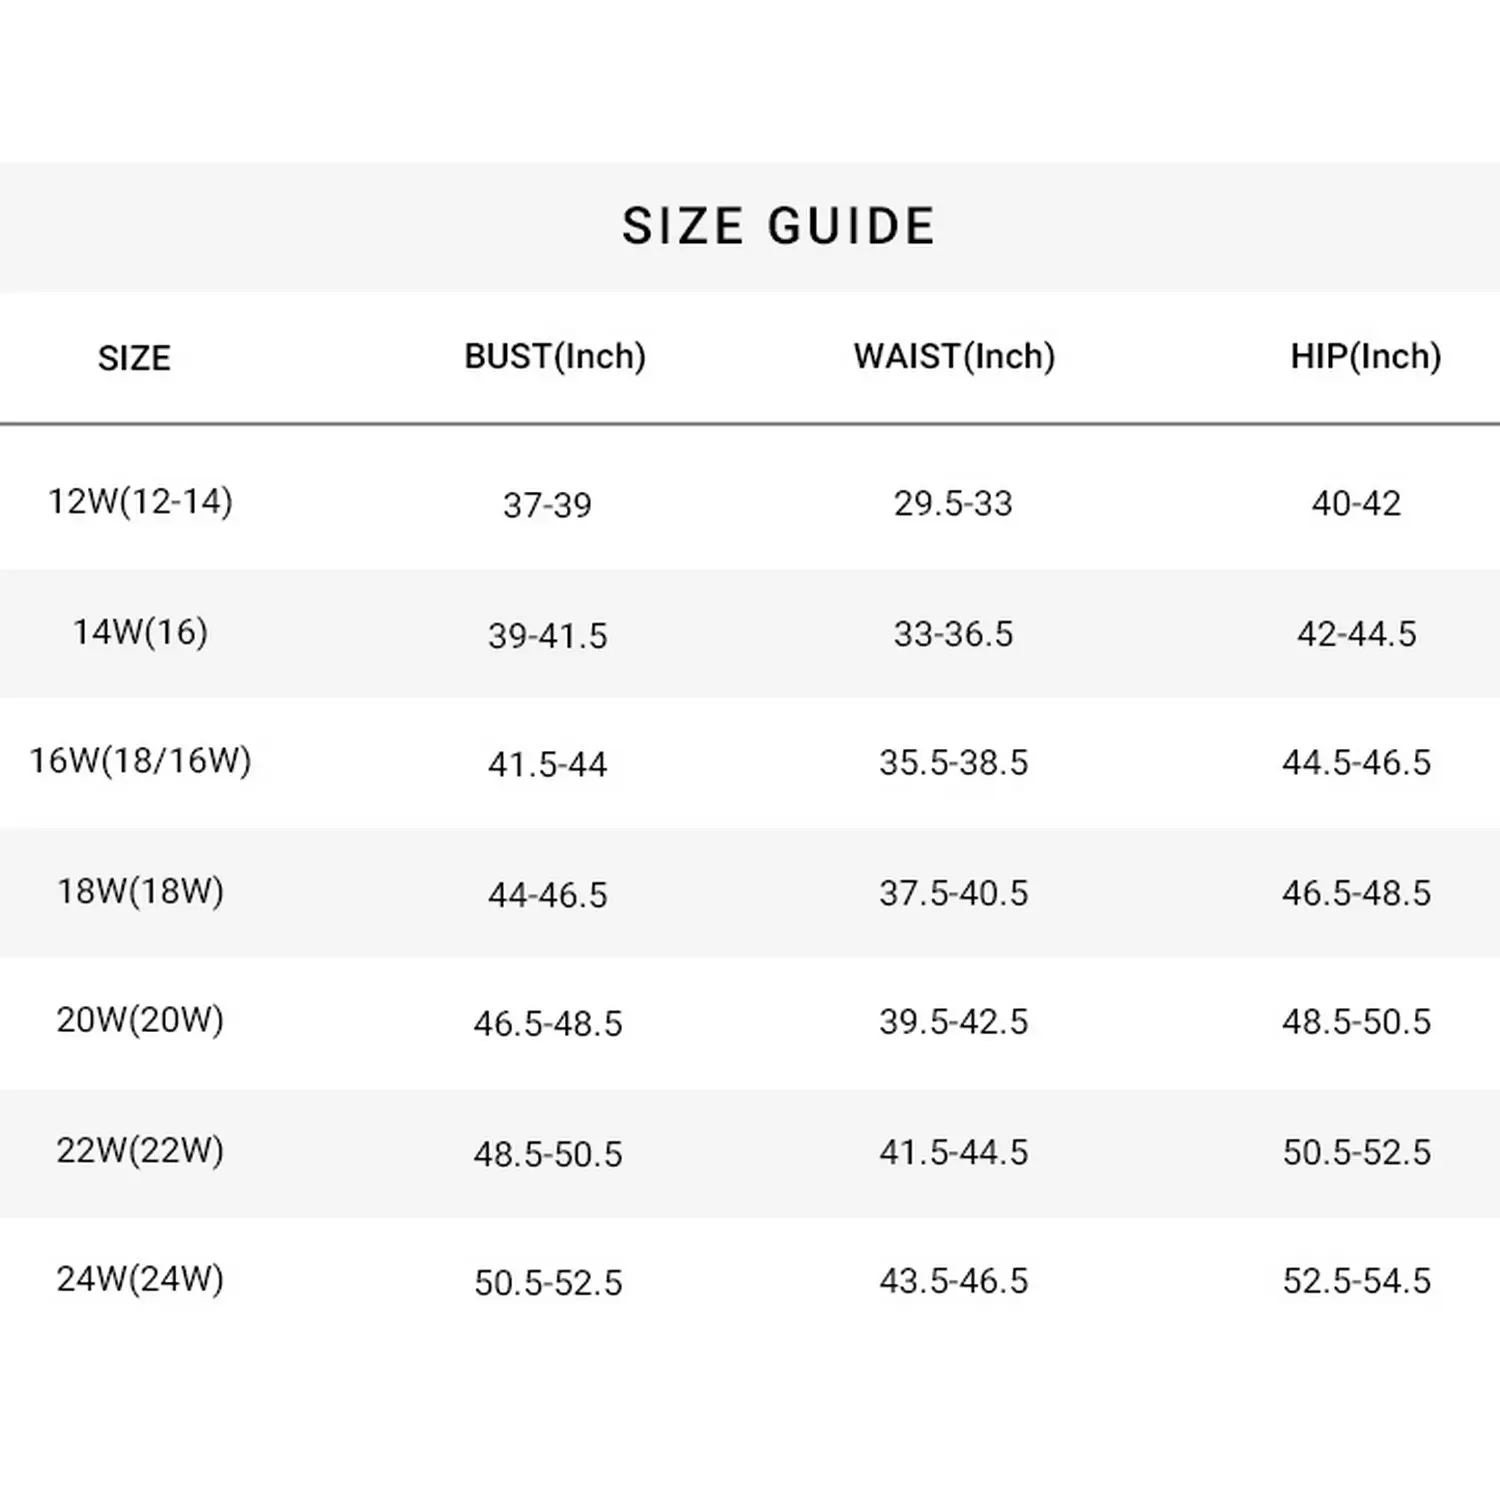Click the 24W(24W) size label

pos(140,1279)
